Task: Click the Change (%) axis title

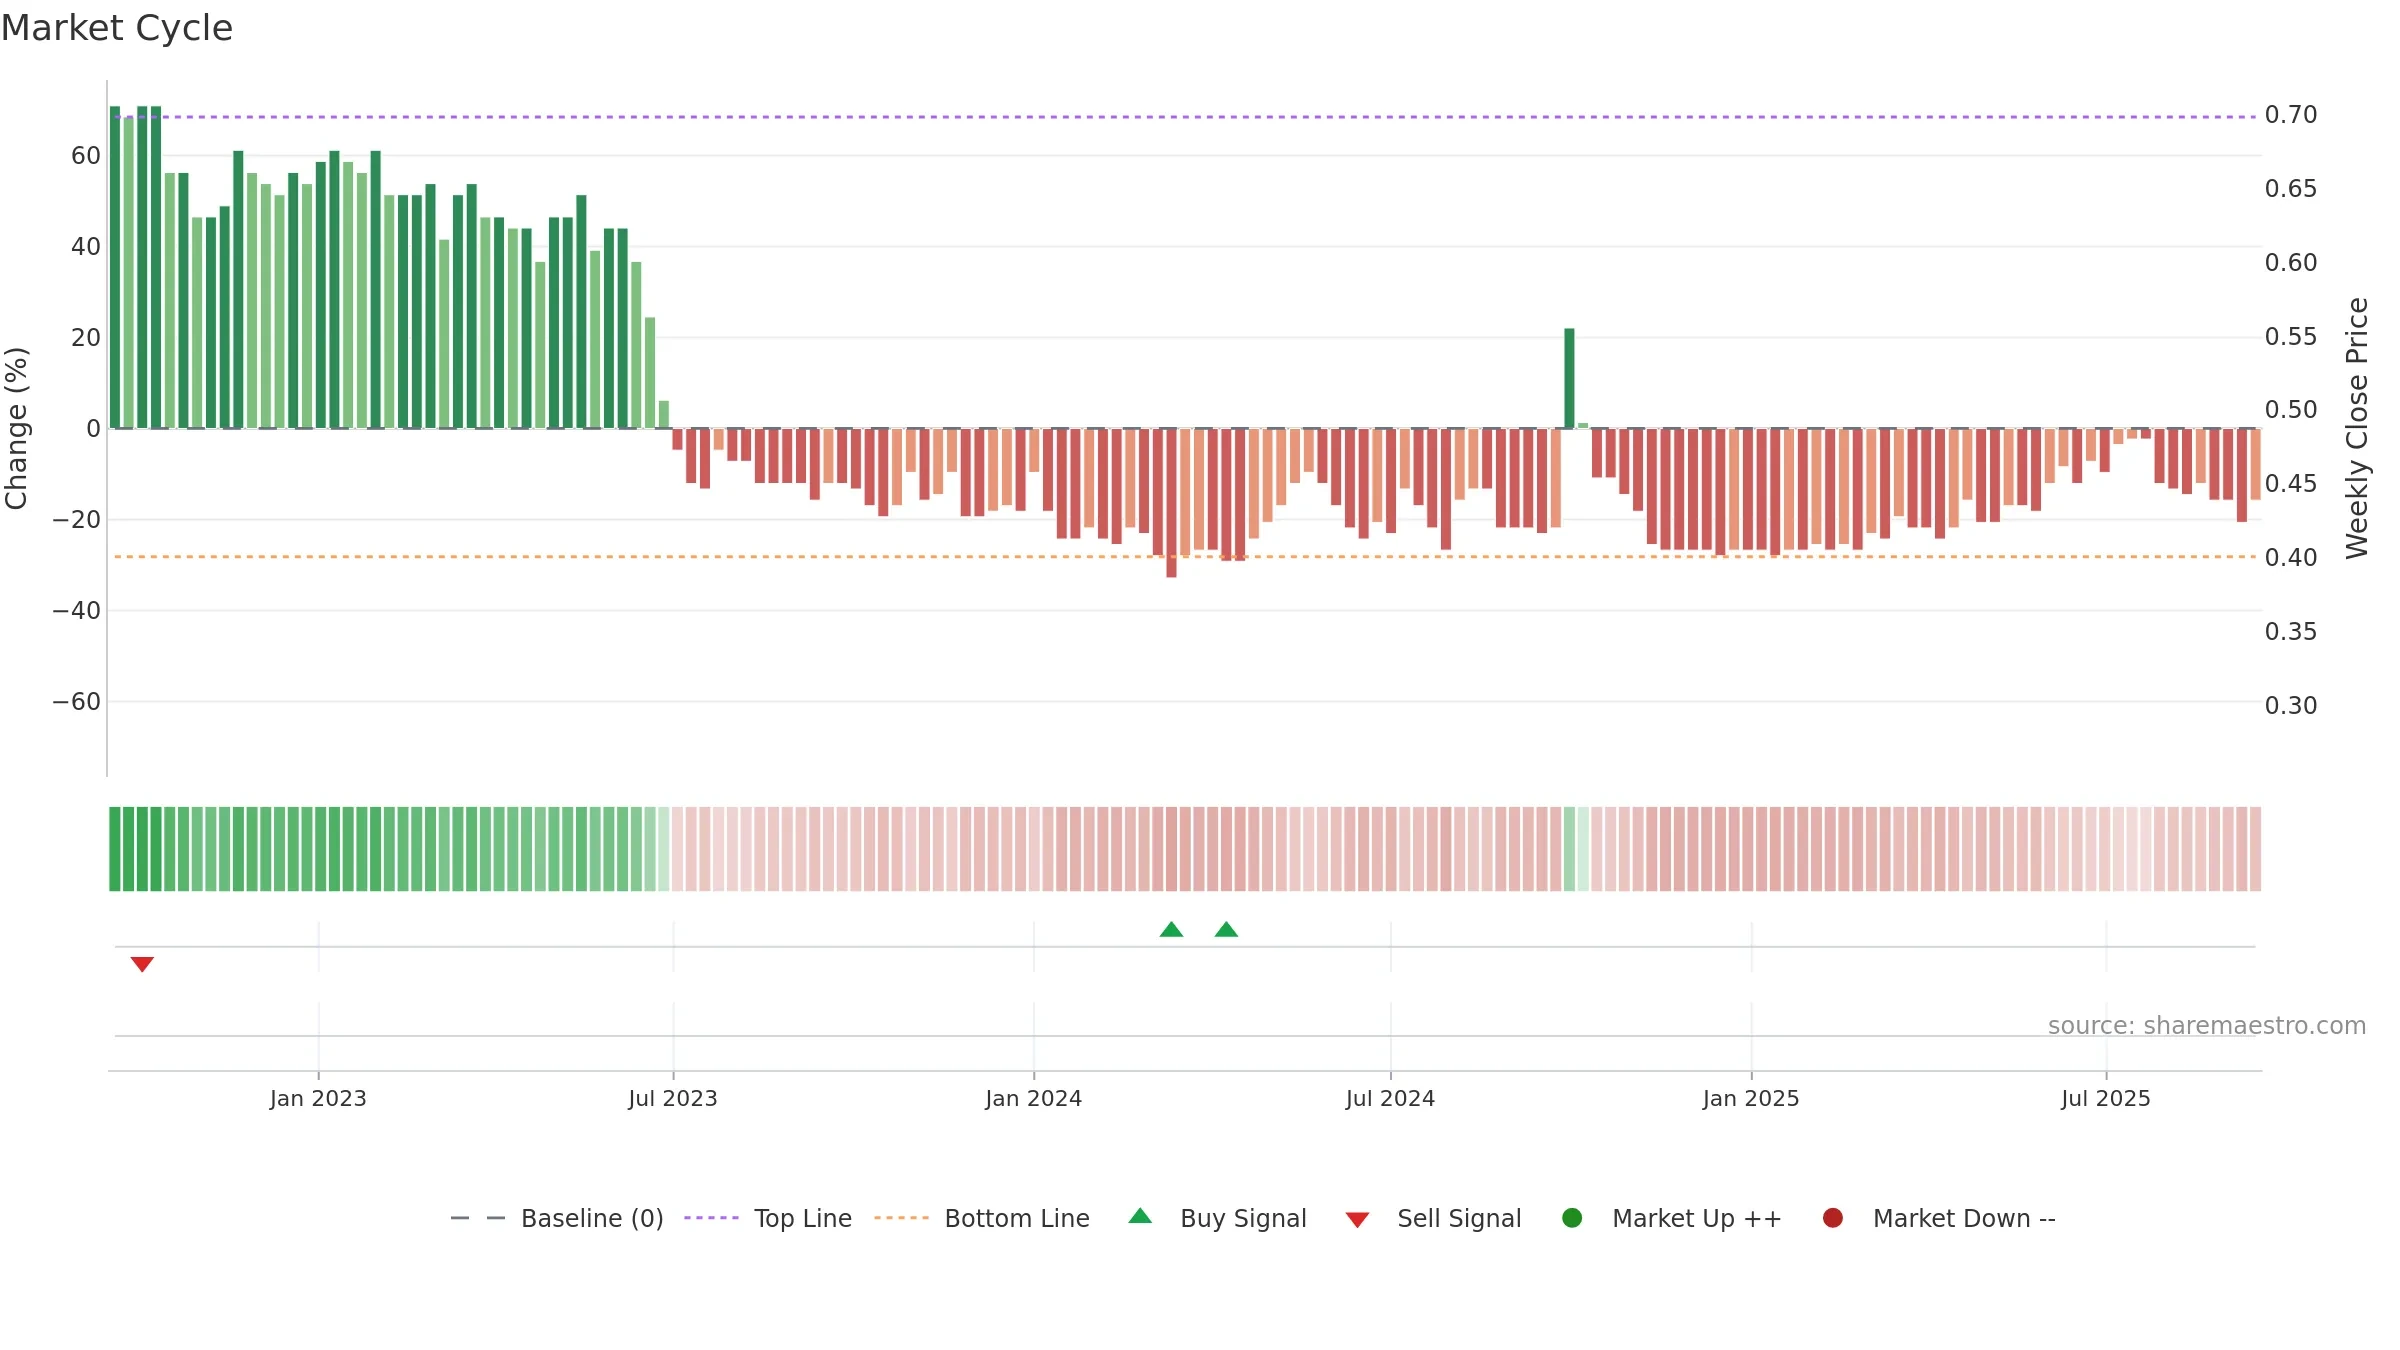Action: pyautogui.click(x=17, y=428)
